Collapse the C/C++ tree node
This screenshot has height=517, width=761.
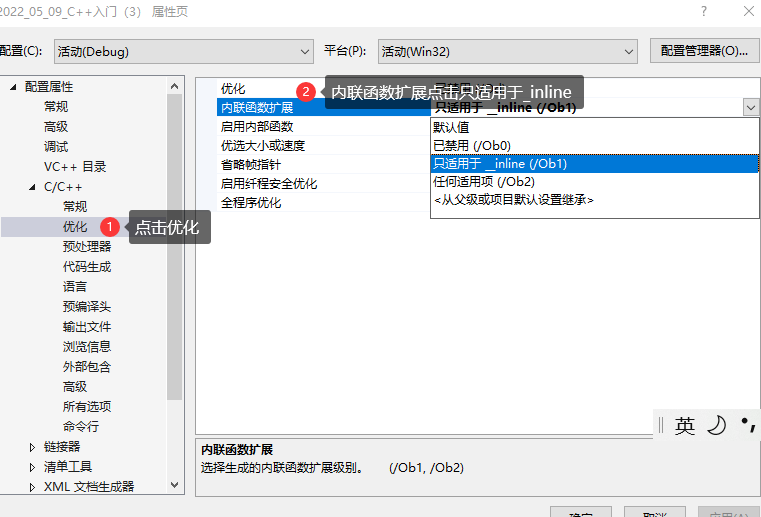[x=33, y=187]
